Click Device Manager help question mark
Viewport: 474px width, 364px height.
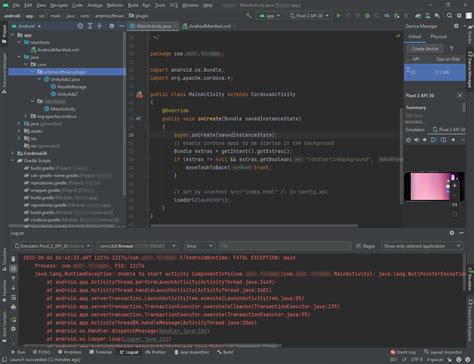click(451, 48)
